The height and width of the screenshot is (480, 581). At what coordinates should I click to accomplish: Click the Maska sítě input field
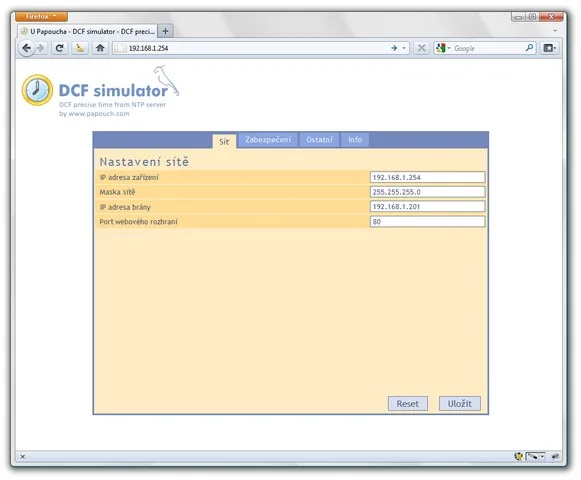pyautogui.click(x=427, y=192)
